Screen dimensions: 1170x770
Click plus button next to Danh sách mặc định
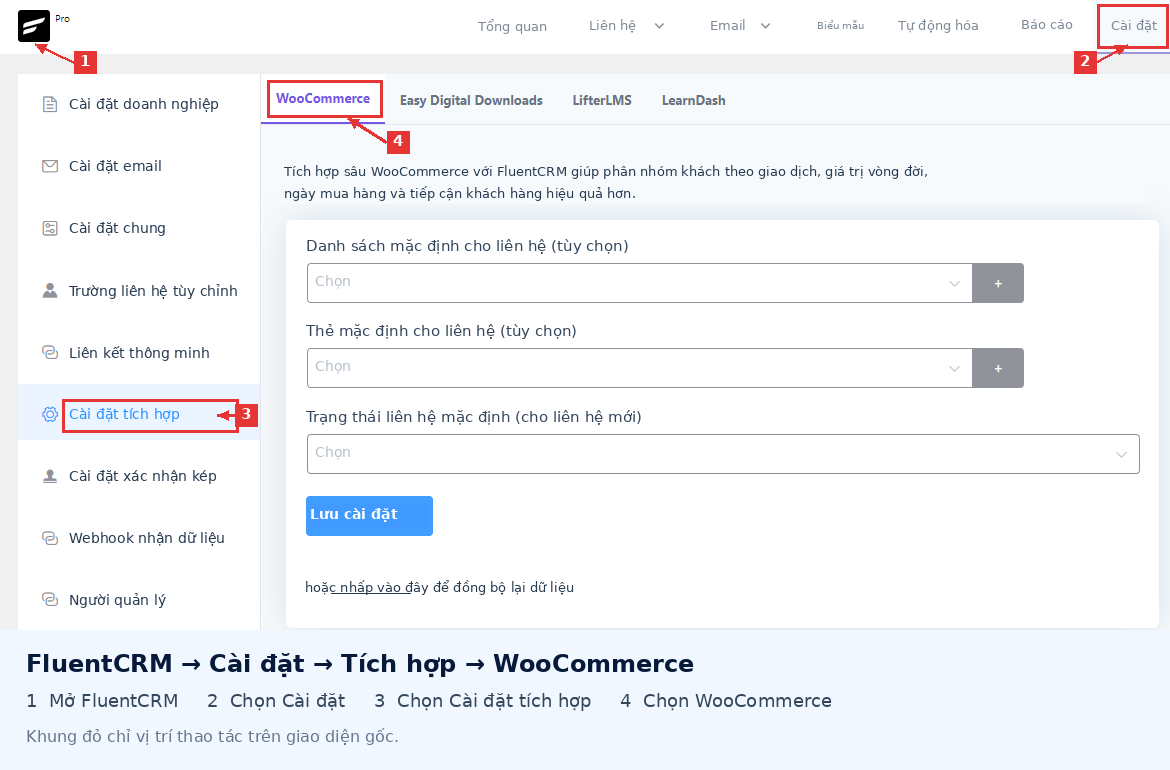pos(998,283)
